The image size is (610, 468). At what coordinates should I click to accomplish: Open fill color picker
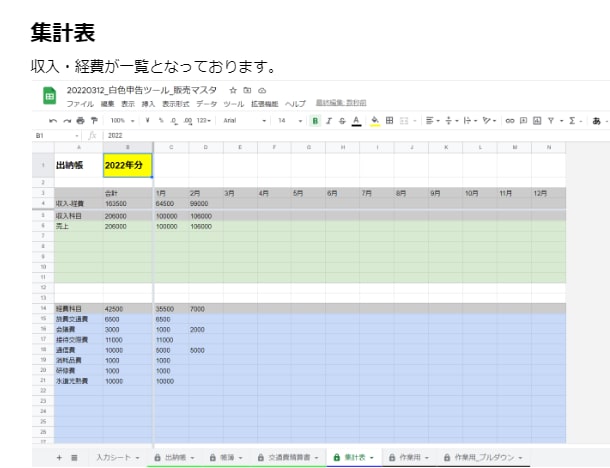[375, 121]
